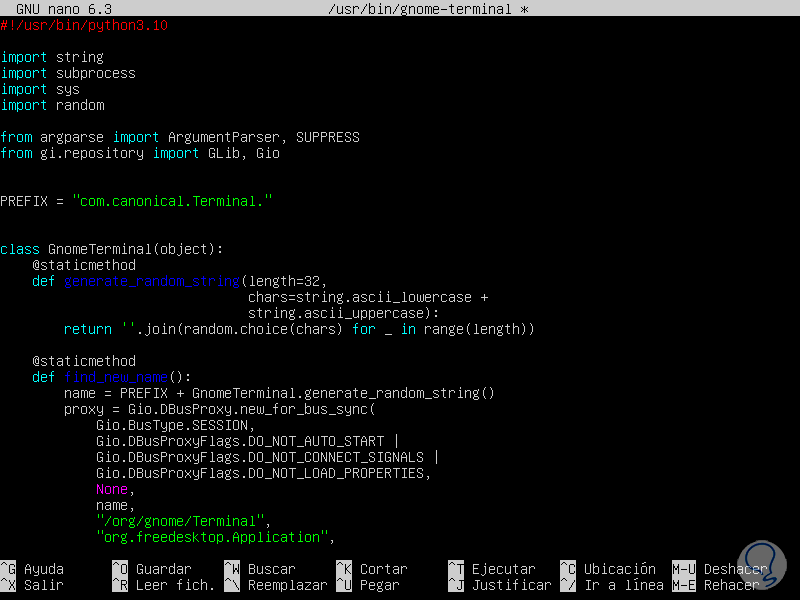Click the ^T Ejecutar shortcut
The width and height of the screenshot is (800, 600).
[492, 569]
